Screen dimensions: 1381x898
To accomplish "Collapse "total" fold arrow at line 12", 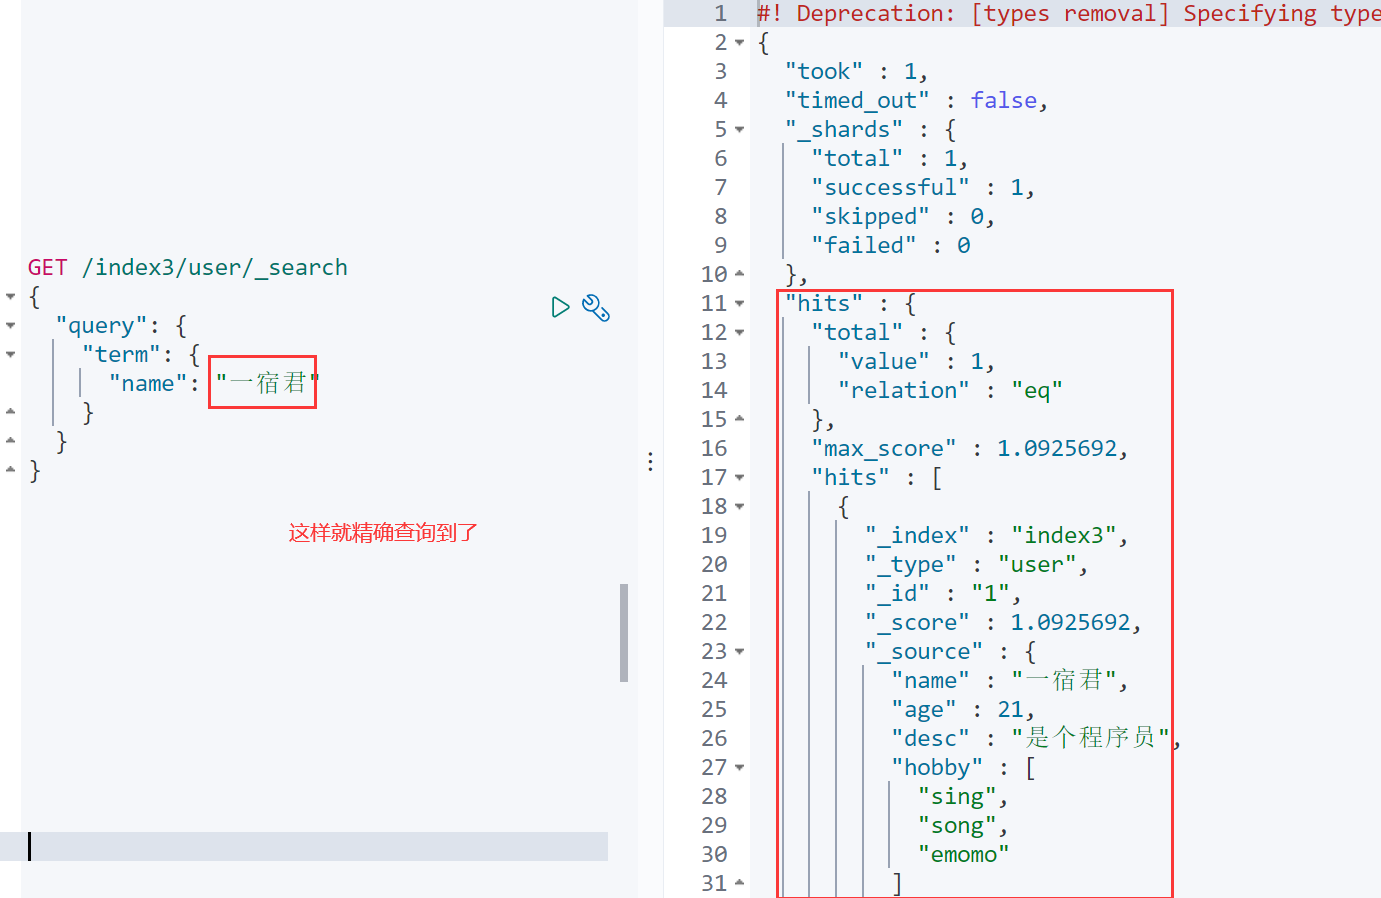I will pyautogui.click(x=740, y=333).
